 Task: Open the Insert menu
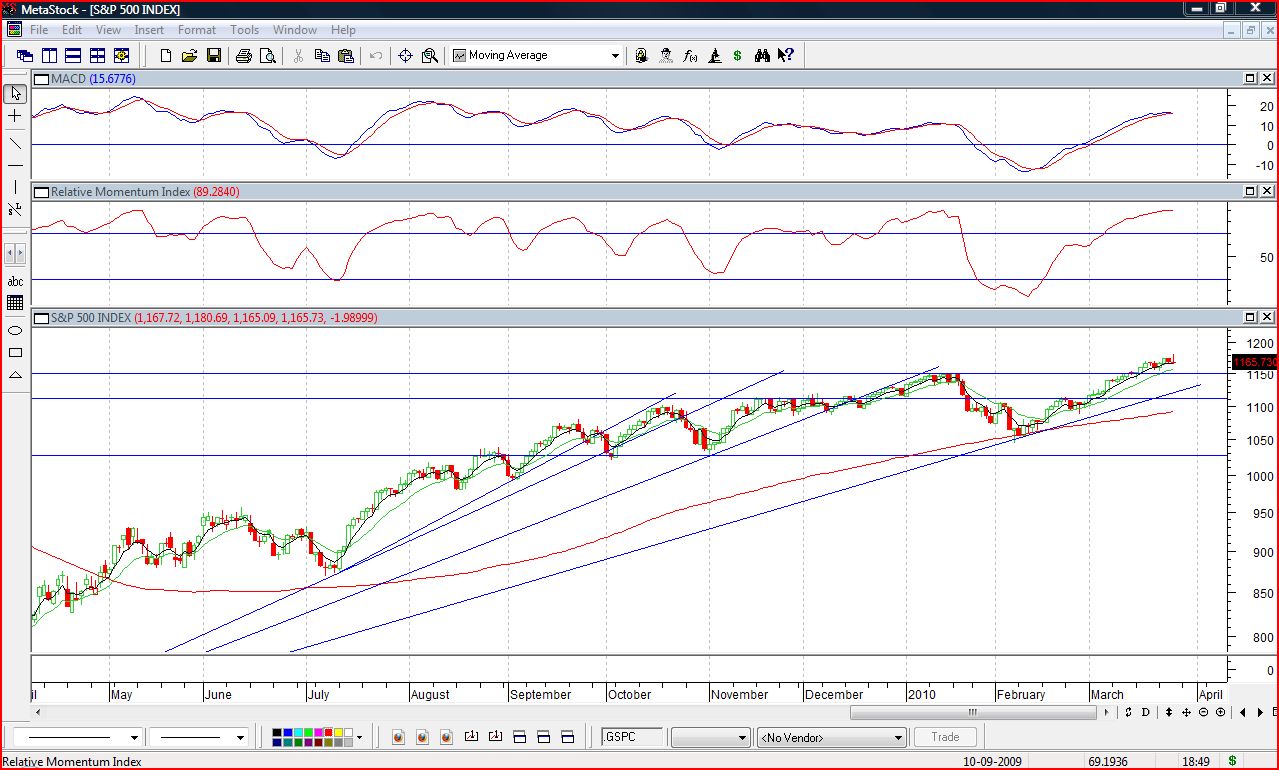point(149,30)
